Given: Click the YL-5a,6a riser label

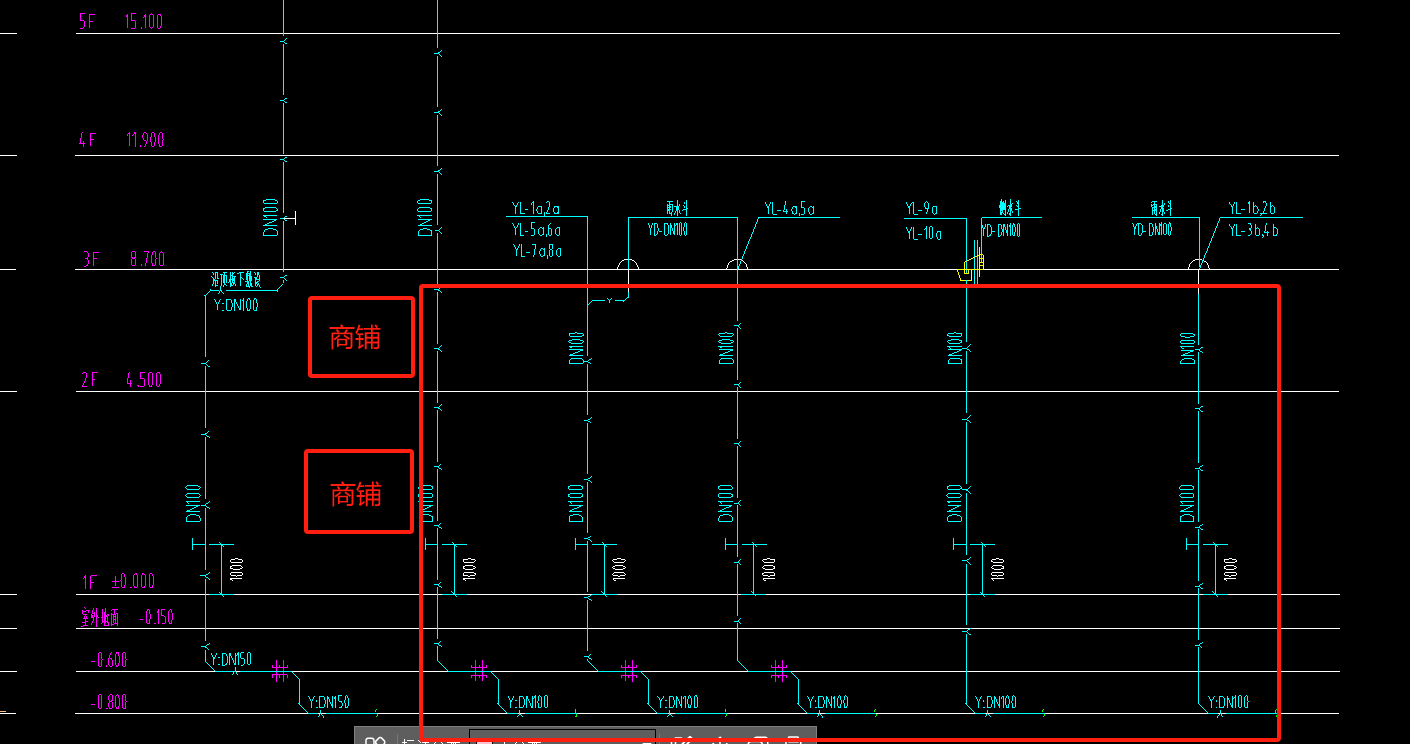Looking at the screenshot, I should click(537, 230).
